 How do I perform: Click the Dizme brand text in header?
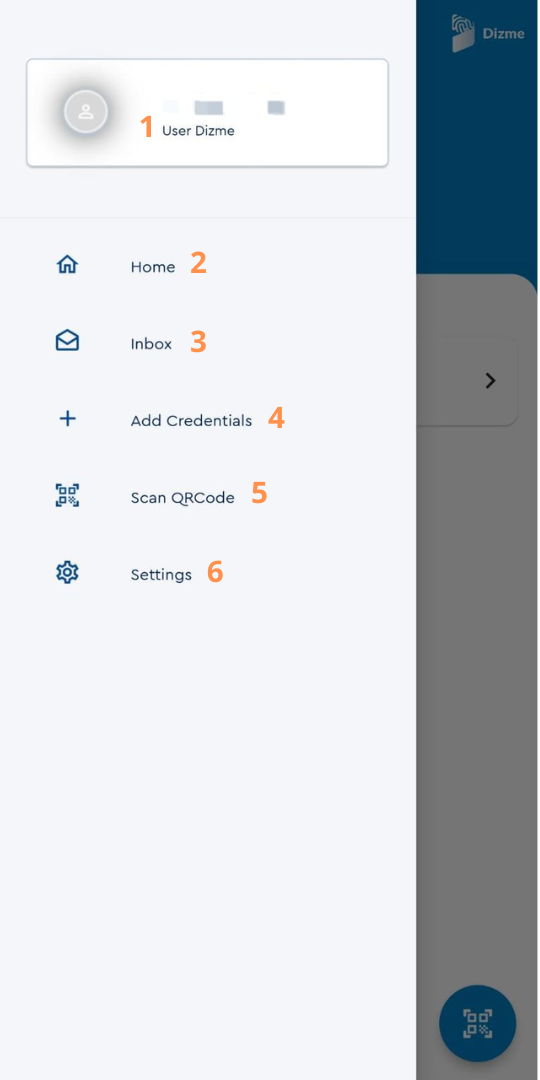coord(503,33)
